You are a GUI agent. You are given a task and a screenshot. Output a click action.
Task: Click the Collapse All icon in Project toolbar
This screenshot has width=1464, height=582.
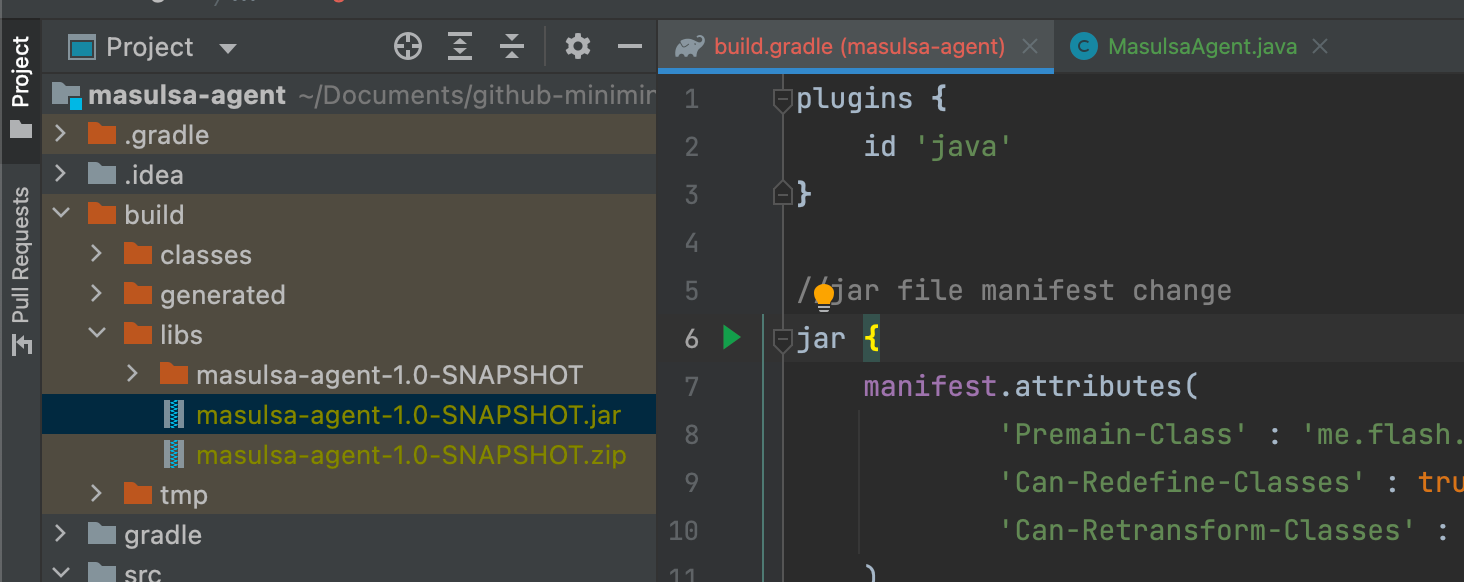[512, 46]
